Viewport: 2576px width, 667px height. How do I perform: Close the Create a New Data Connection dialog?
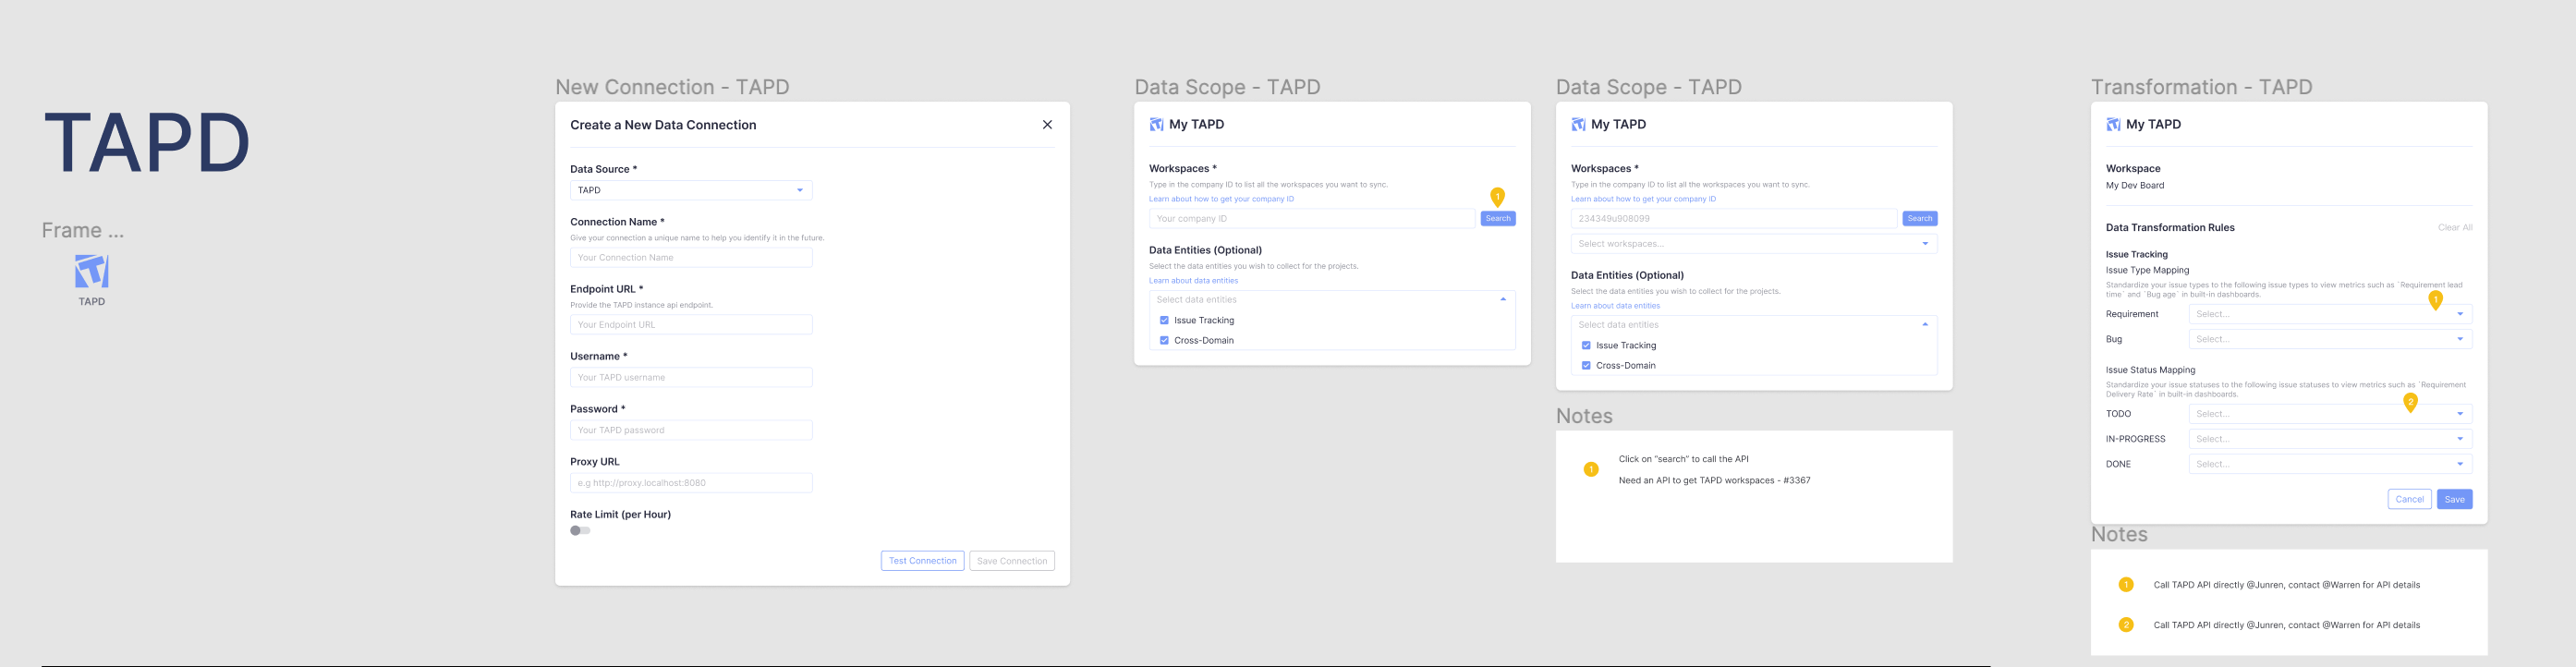[1047, 125]
